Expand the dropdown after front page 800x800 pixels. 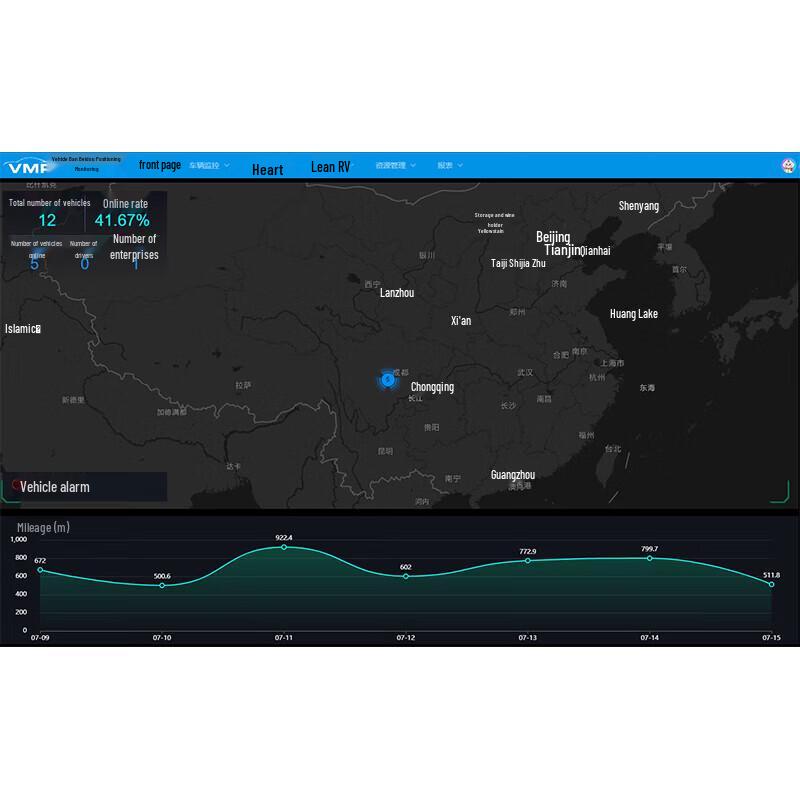(210, 165)
